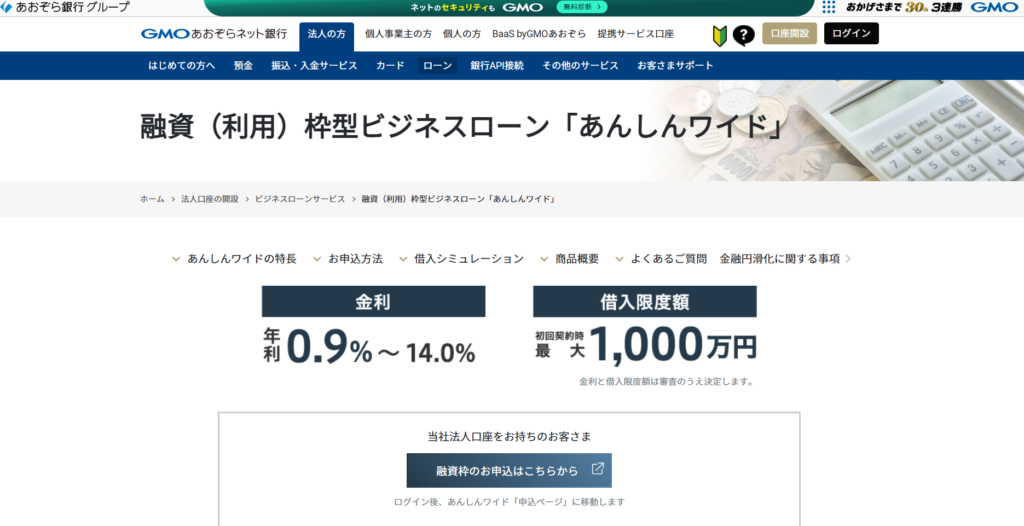Viewport: 1024px width, 526px height.
Task: Open the ローン menu
Action: tap(438, 65)
